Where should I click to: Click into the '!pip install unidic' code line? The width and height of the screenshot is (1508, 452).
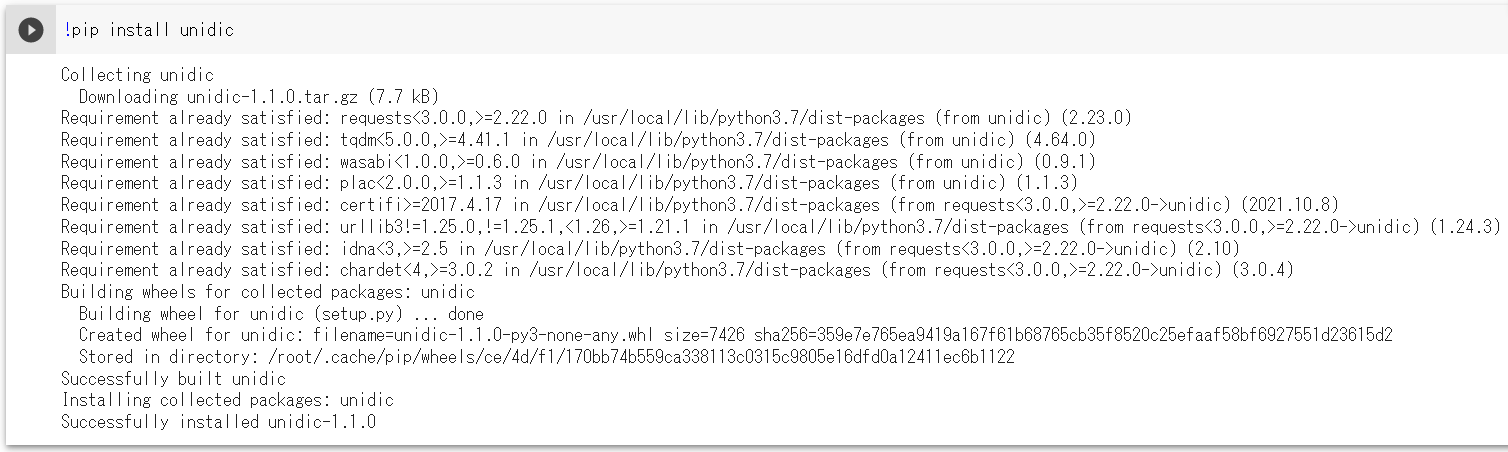pos(147,30)
